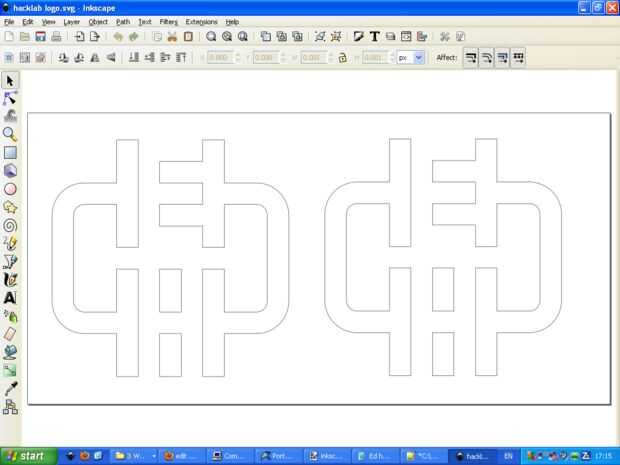
Task: Toggle the lock width and height ratio
Action: click(x=342, y=58)
